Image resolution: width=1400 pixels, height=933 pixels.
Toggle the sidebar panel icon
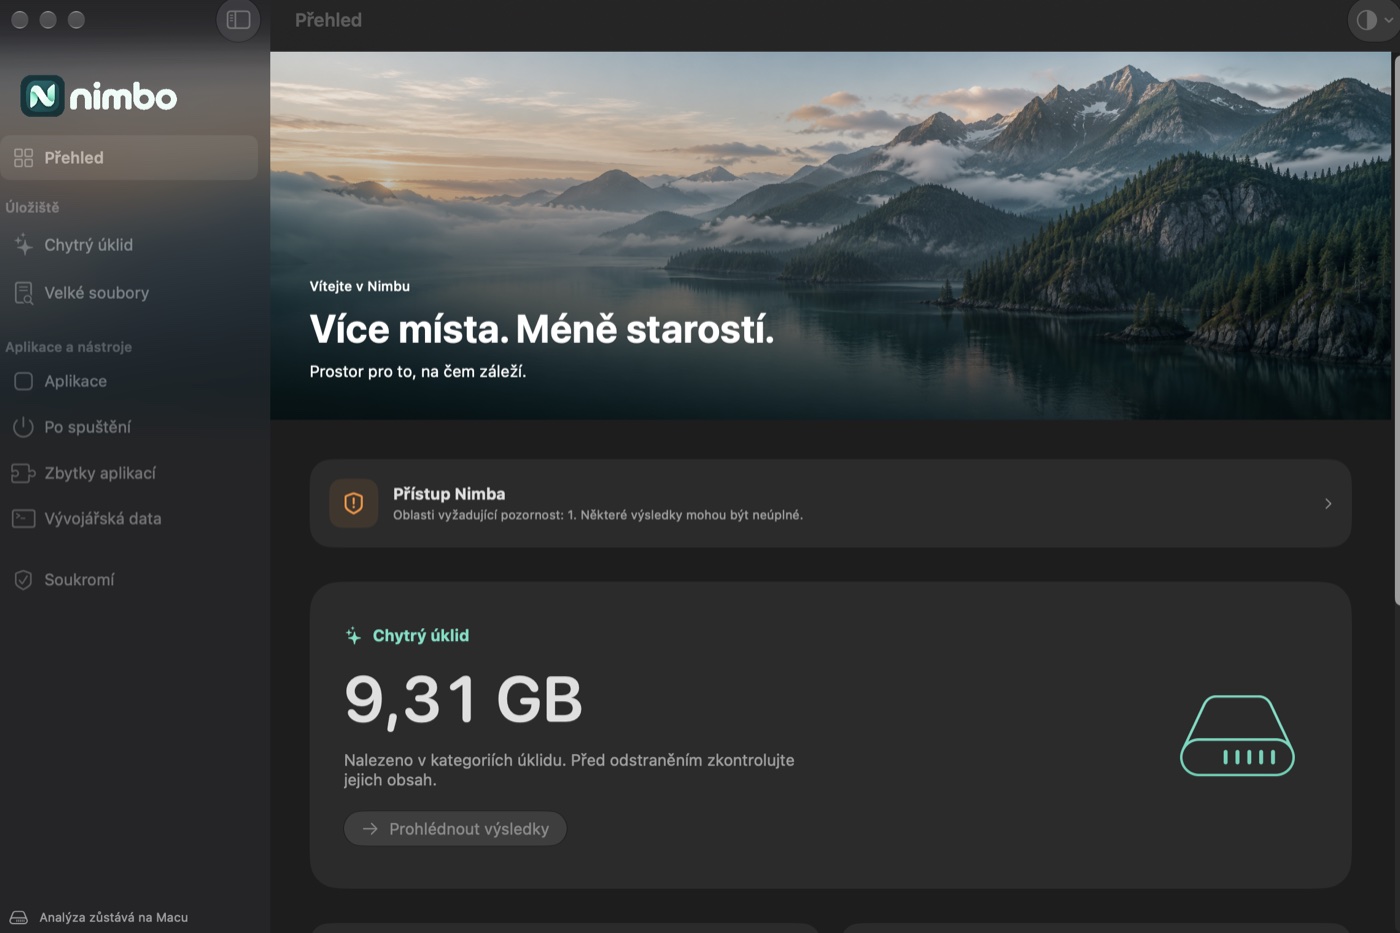coord(238,20)
